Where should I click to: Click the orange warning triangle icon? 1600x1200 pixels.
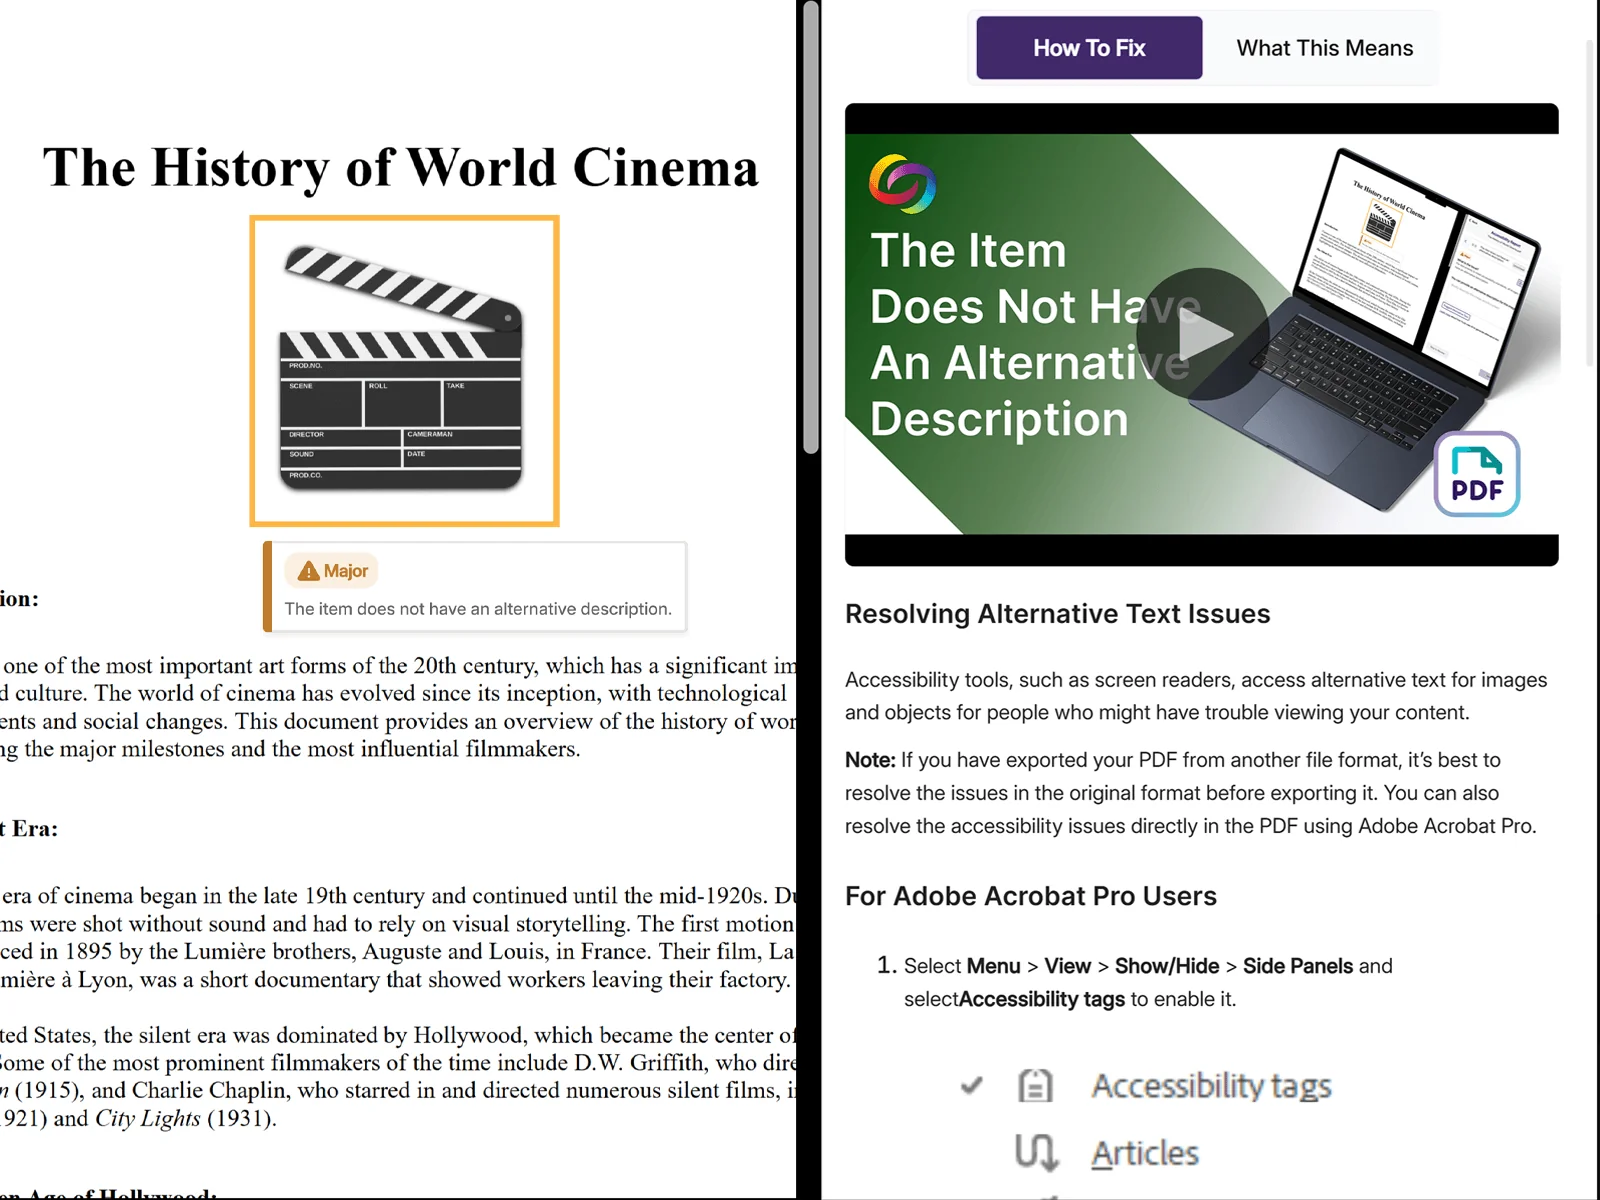[308, 571]
